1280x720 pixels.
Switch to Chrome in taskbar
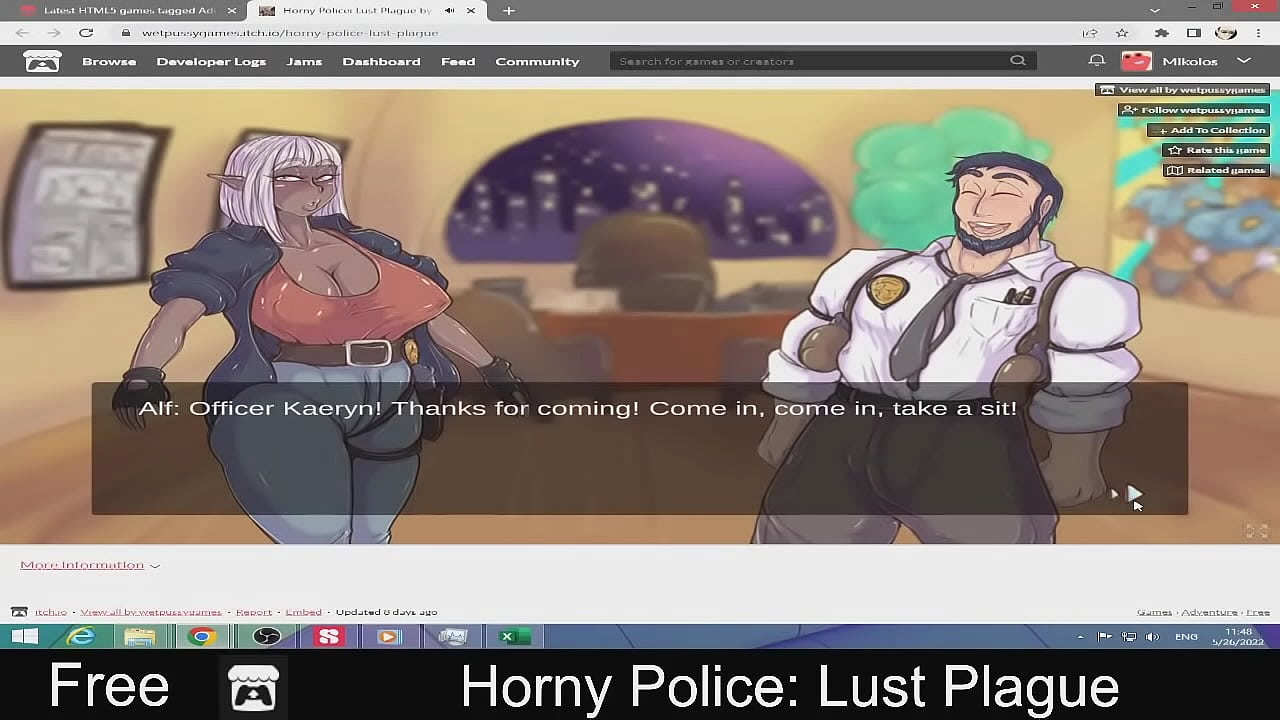201,636
